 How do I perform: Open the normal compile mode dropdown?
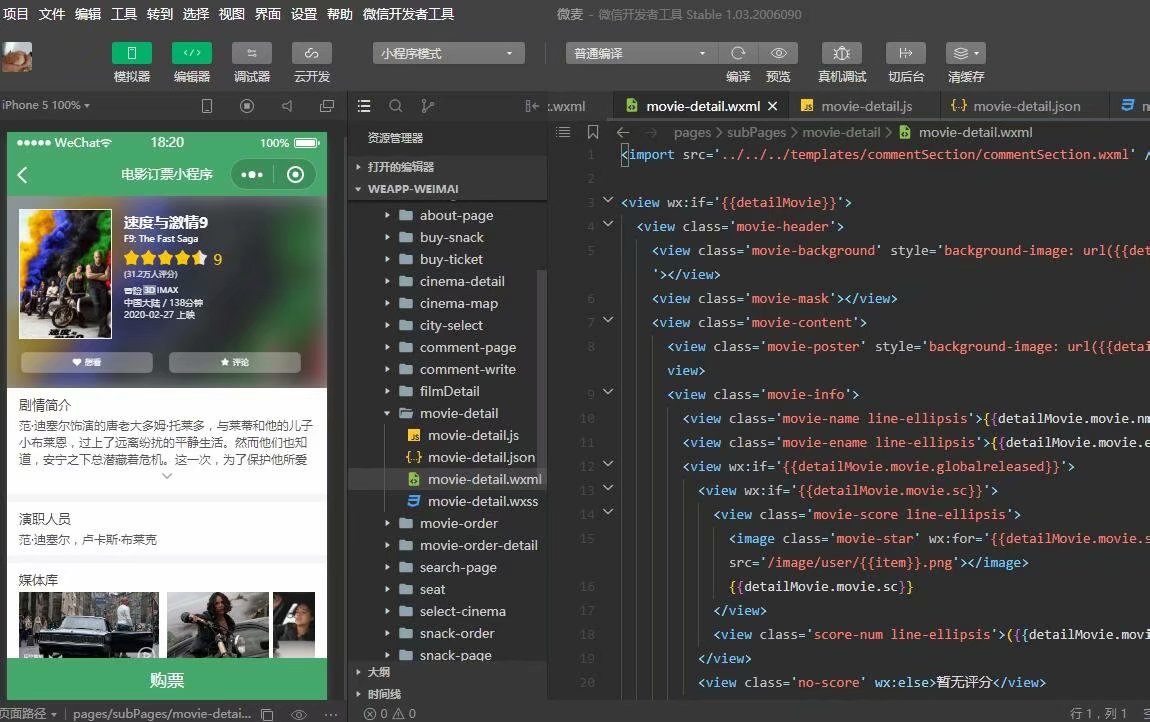(x=641, y=54)
